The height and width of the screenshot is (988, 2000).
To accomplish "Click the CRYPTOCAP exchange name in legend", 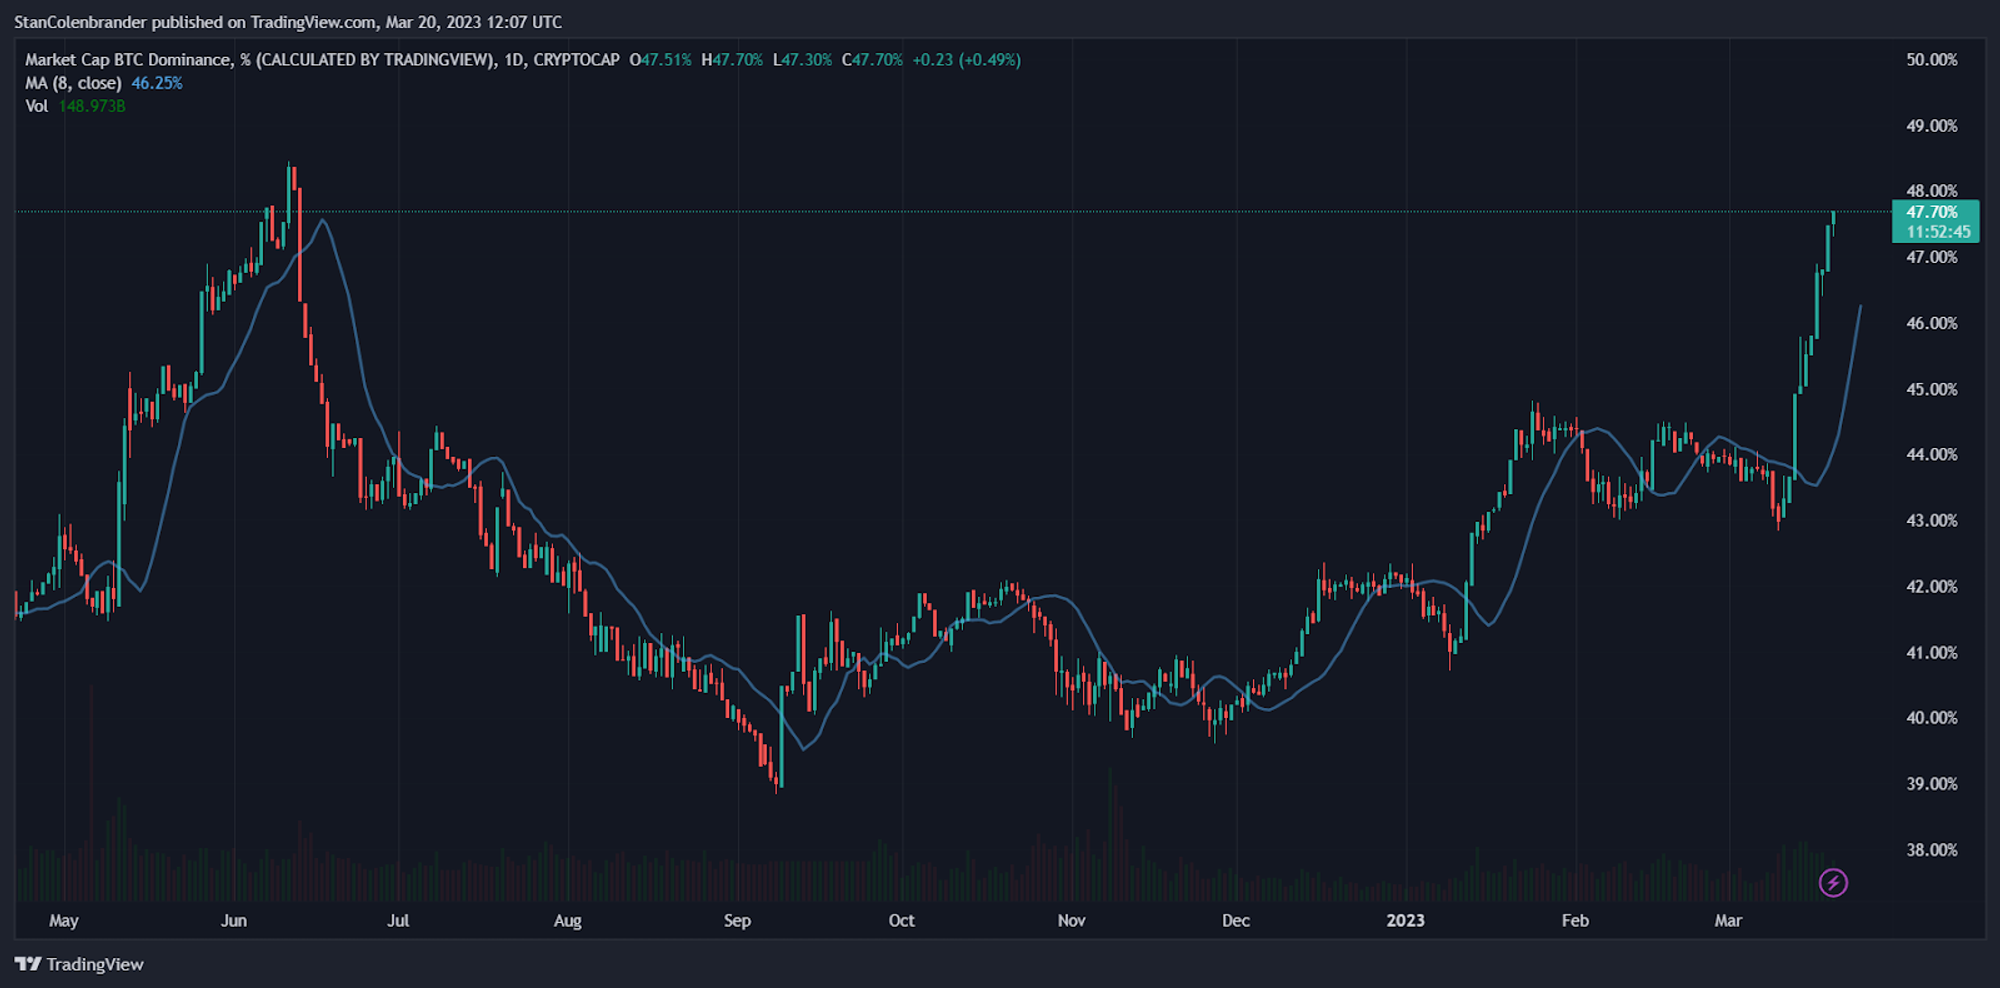I will (576, 60).
